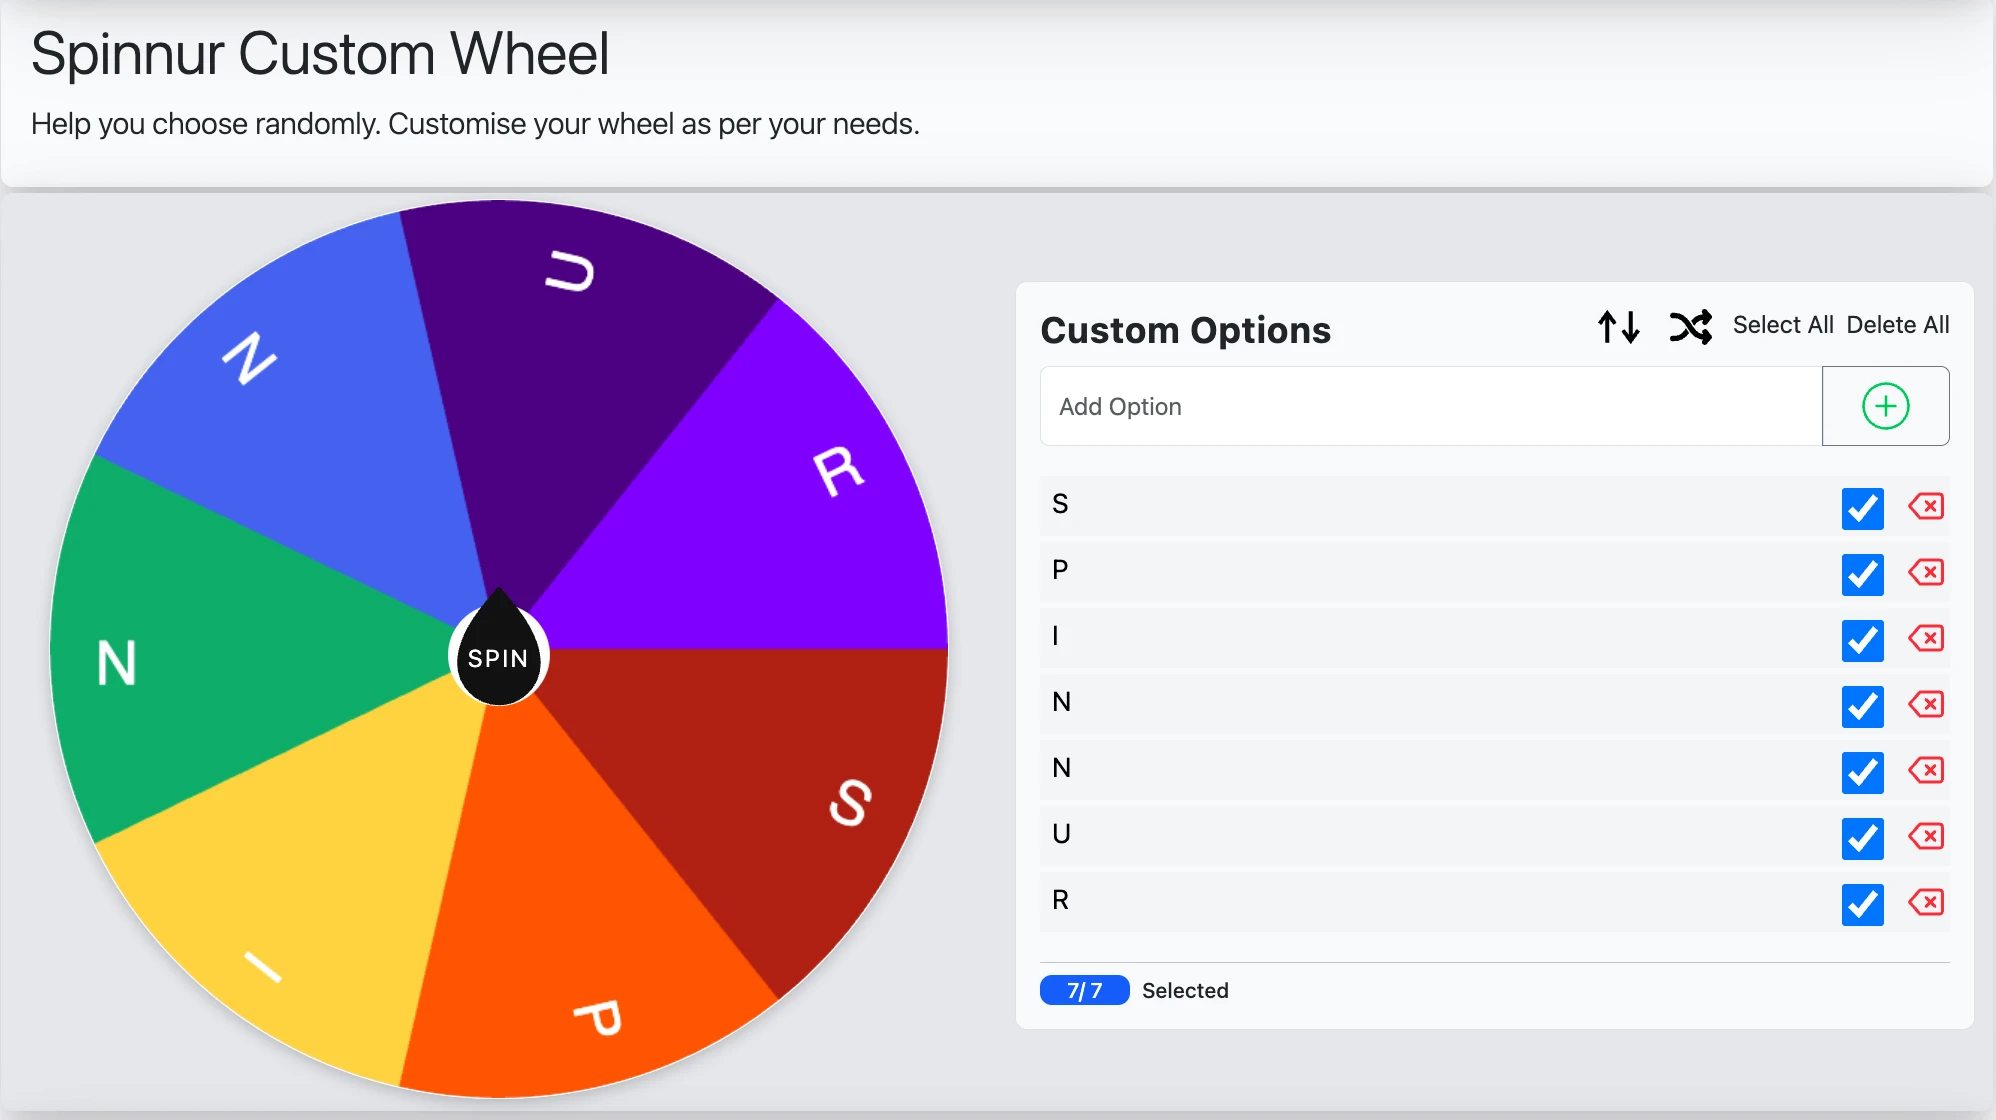The width and height of the screenshot is (1996, 1120).
Task: Delete option S using its red delete icon
Action: [x=1927, y=507]
